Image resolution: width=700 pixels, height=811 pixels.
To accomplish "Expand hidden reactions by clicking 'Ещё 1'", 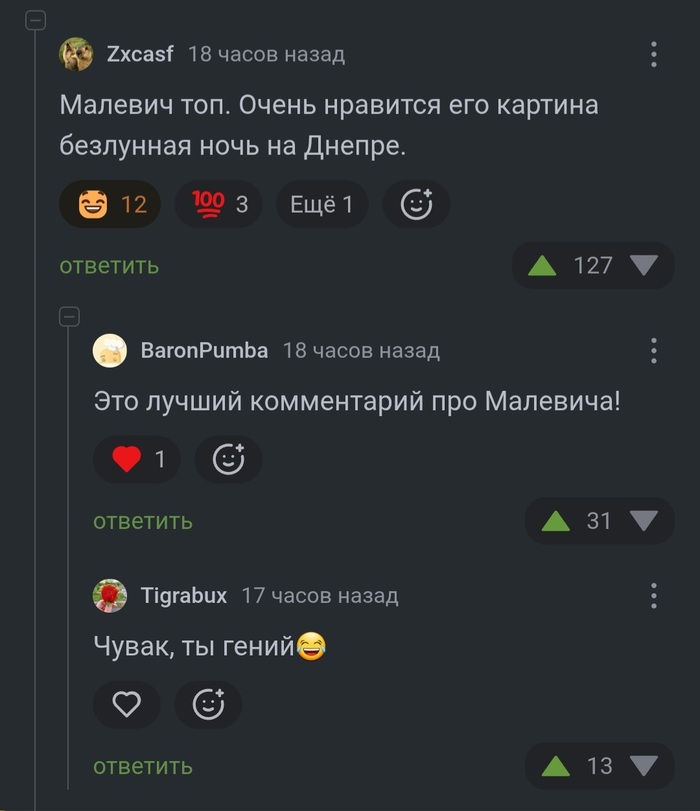I will (x=321, y=204).
